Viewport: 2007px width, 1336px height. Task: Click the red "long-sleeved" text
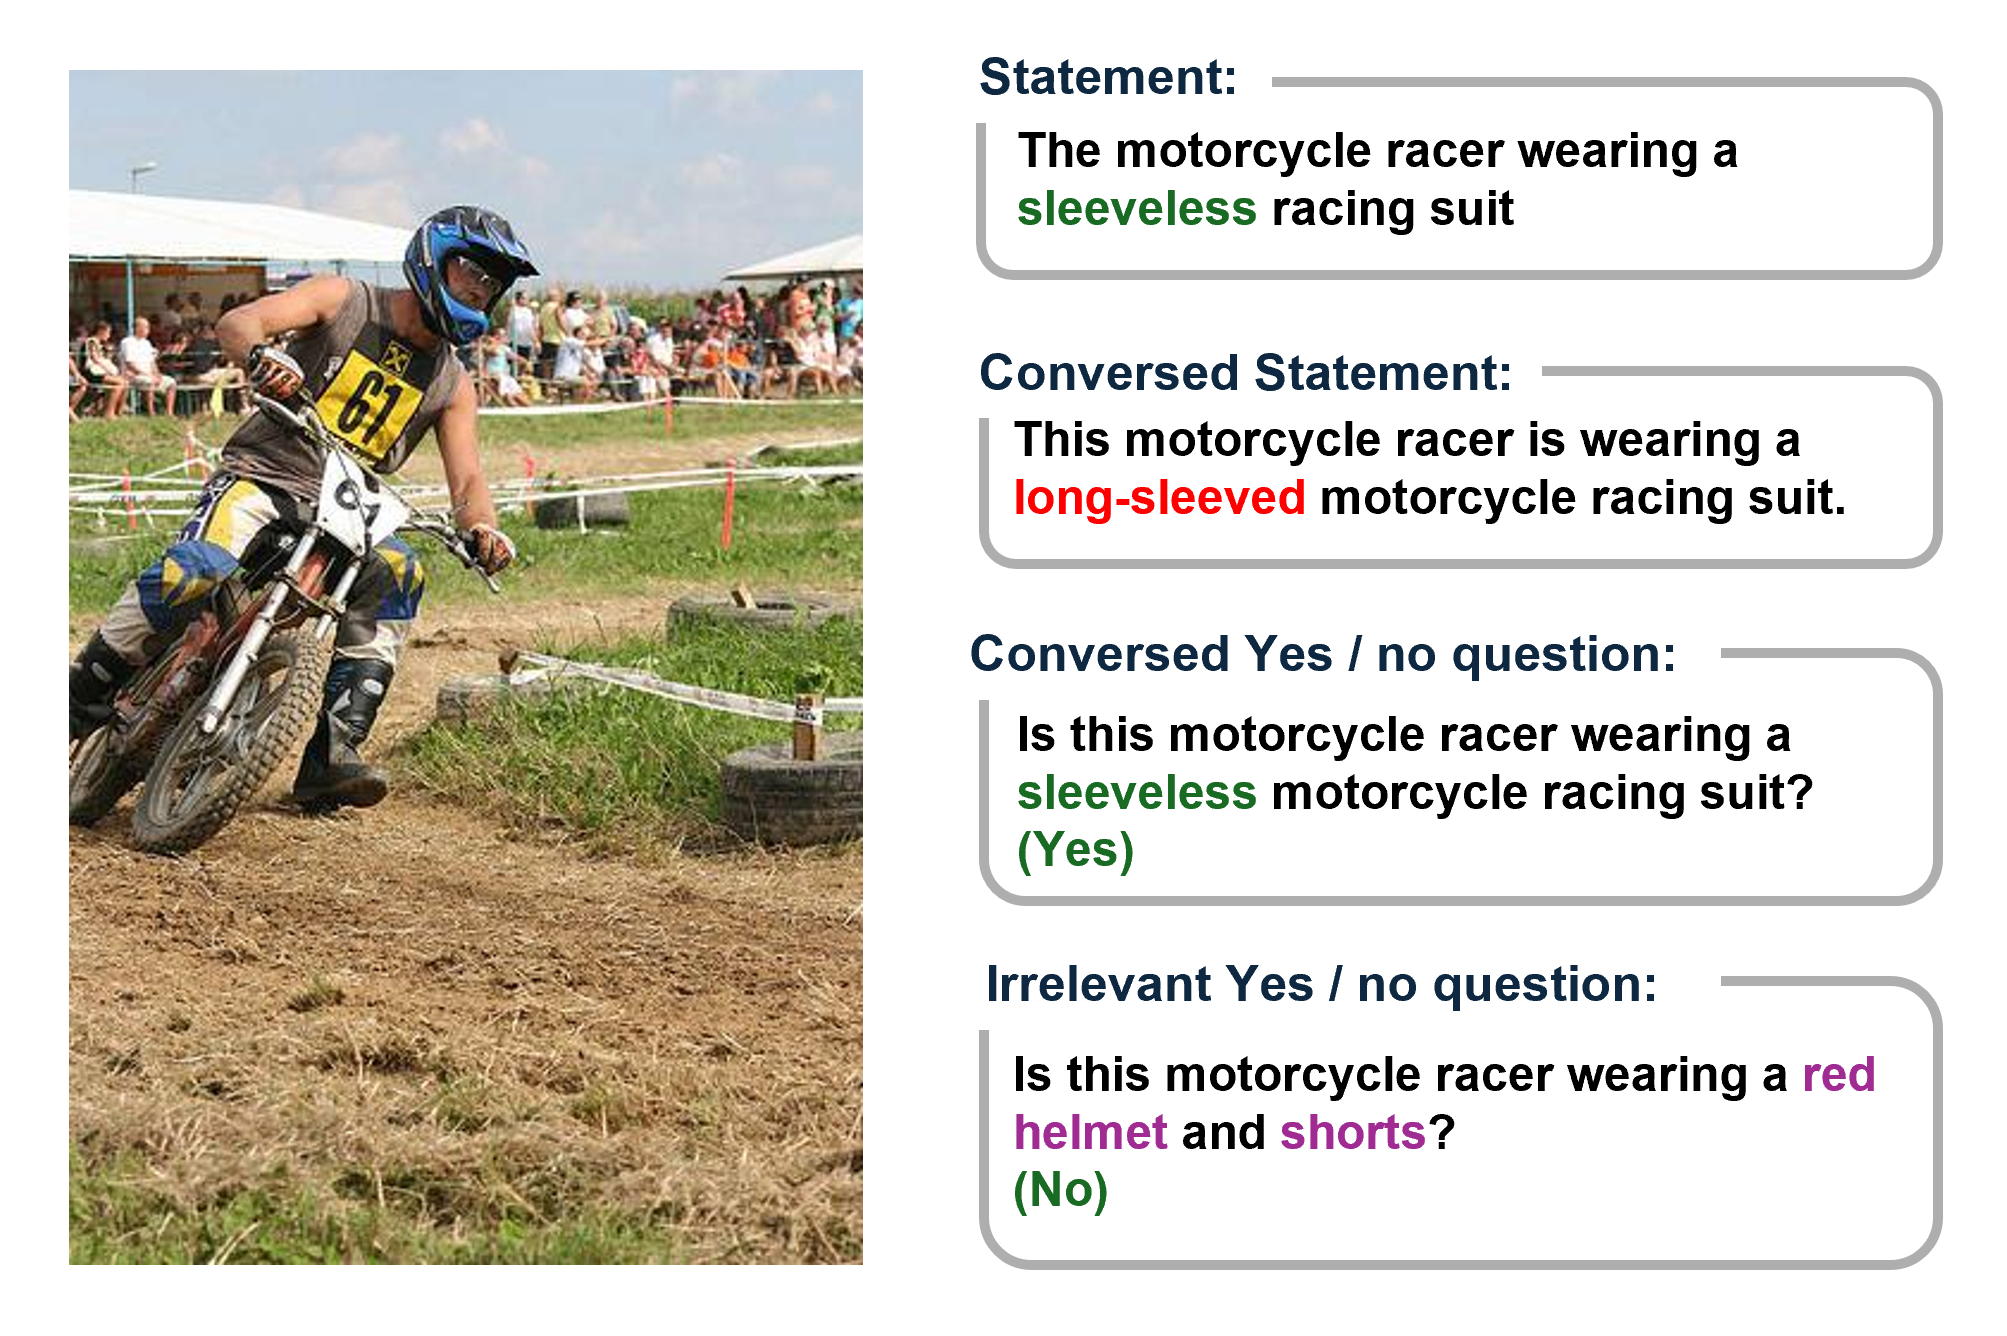point(1159,498)
